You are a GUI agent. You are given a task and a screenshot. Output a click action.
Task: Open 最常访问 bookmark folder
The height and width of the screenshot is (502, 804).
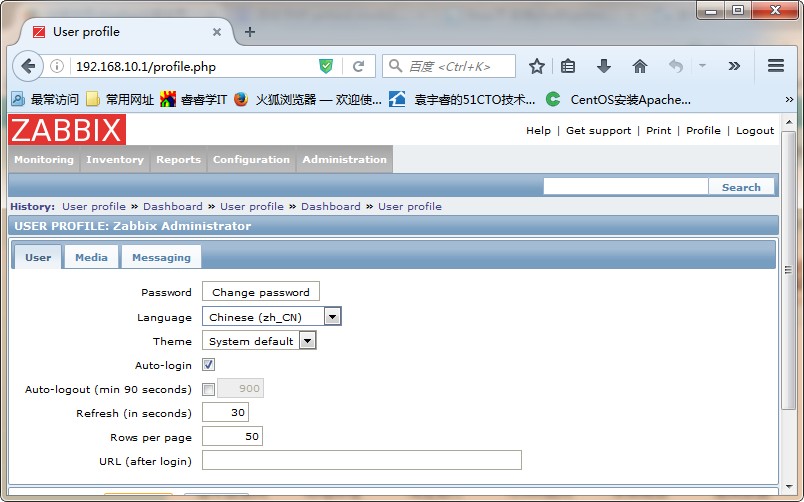coord(45,99)
